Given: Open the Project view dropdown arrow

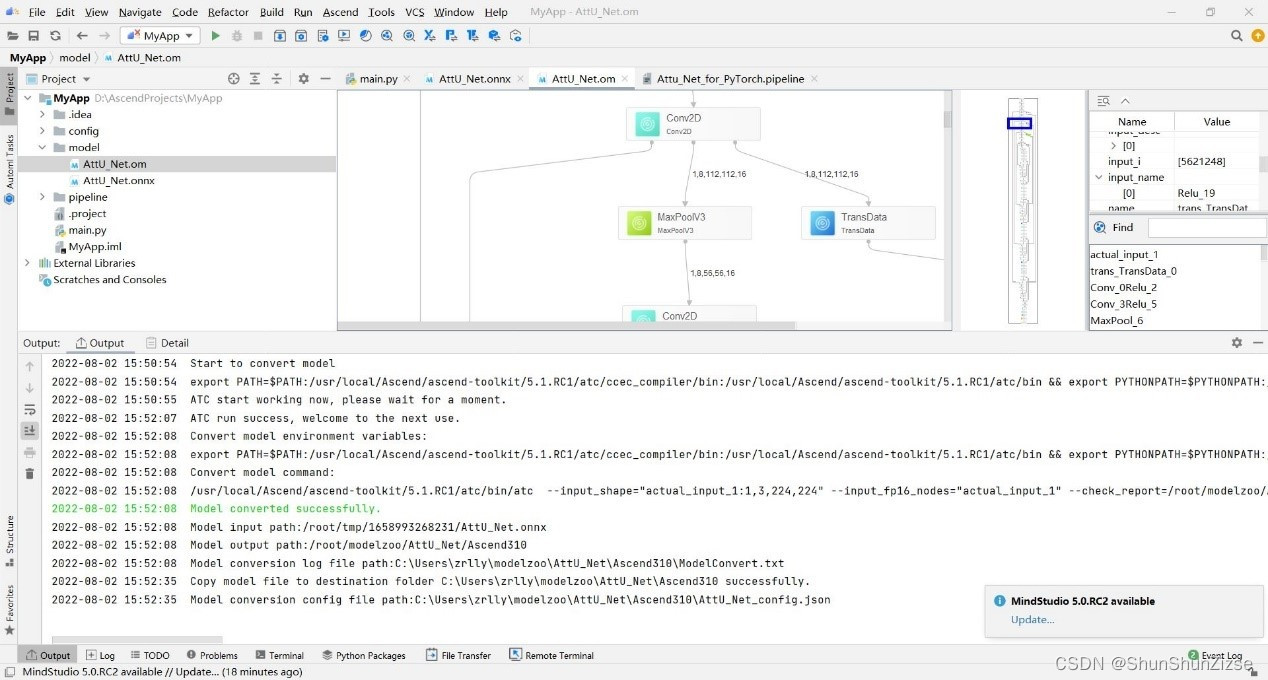Looking at the screenshot, I should (86, 79).
